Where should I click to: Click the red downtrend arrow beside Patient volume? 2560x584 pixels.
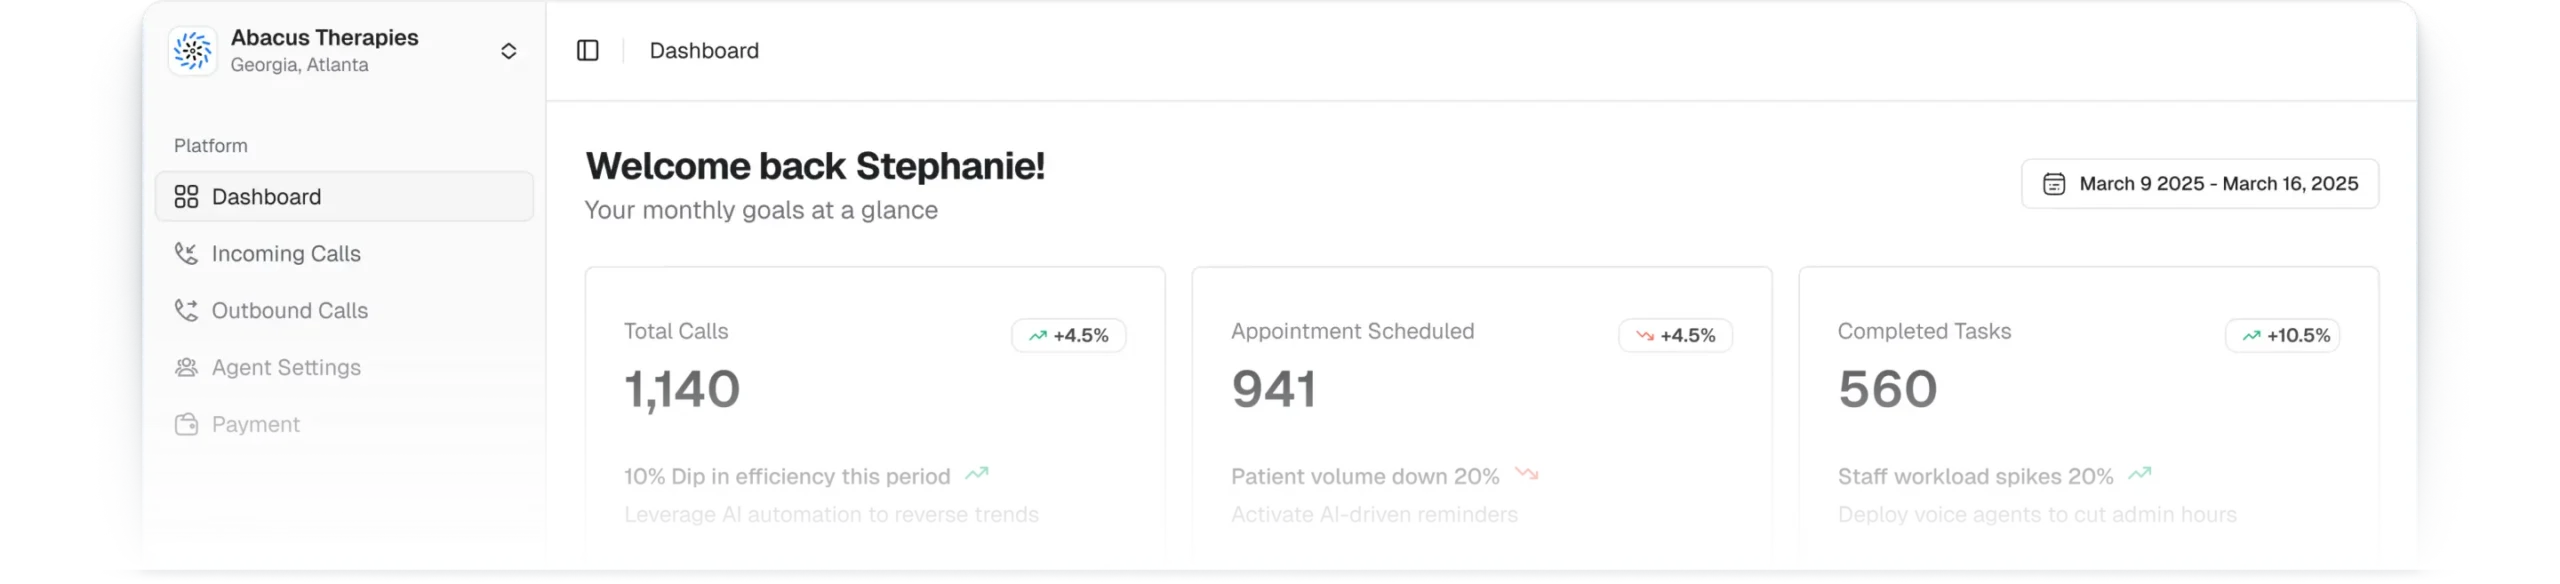[1526, 474]
